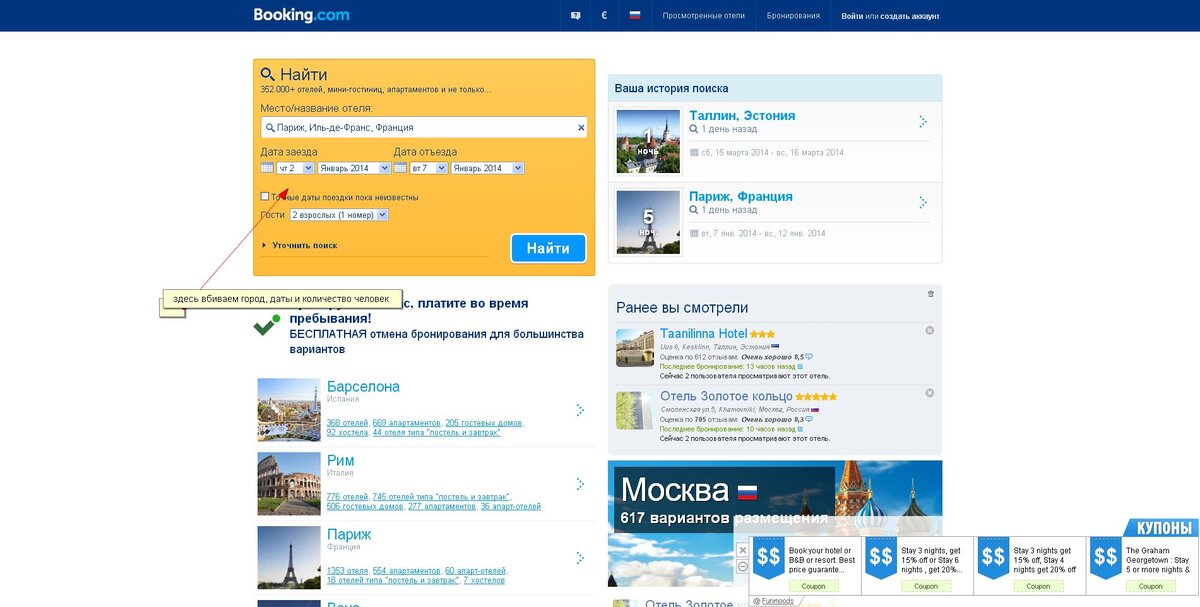Open the check-out month dropdown

[487, 168]
